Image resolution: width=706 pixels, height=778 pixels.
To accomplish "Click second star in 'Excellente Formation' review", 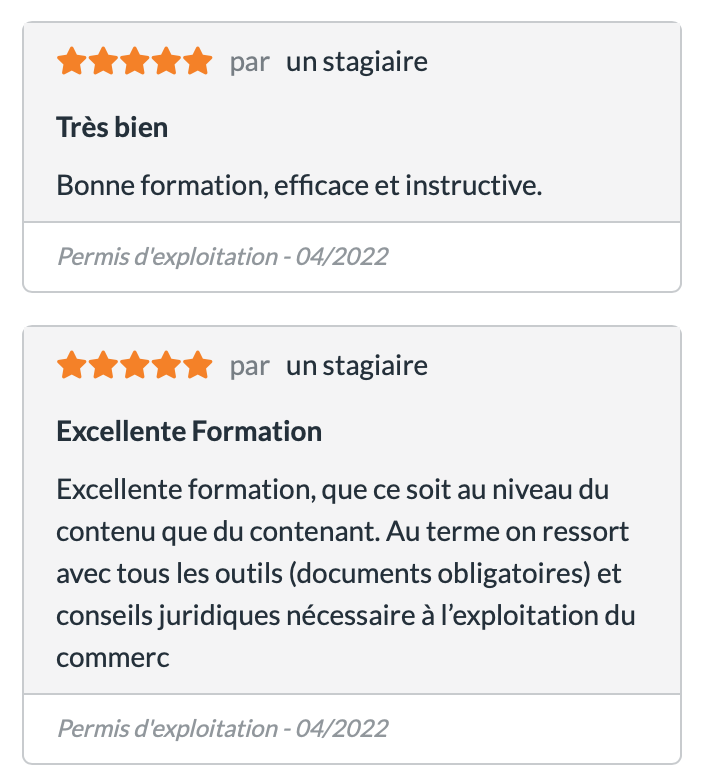I will coord(103,366).
